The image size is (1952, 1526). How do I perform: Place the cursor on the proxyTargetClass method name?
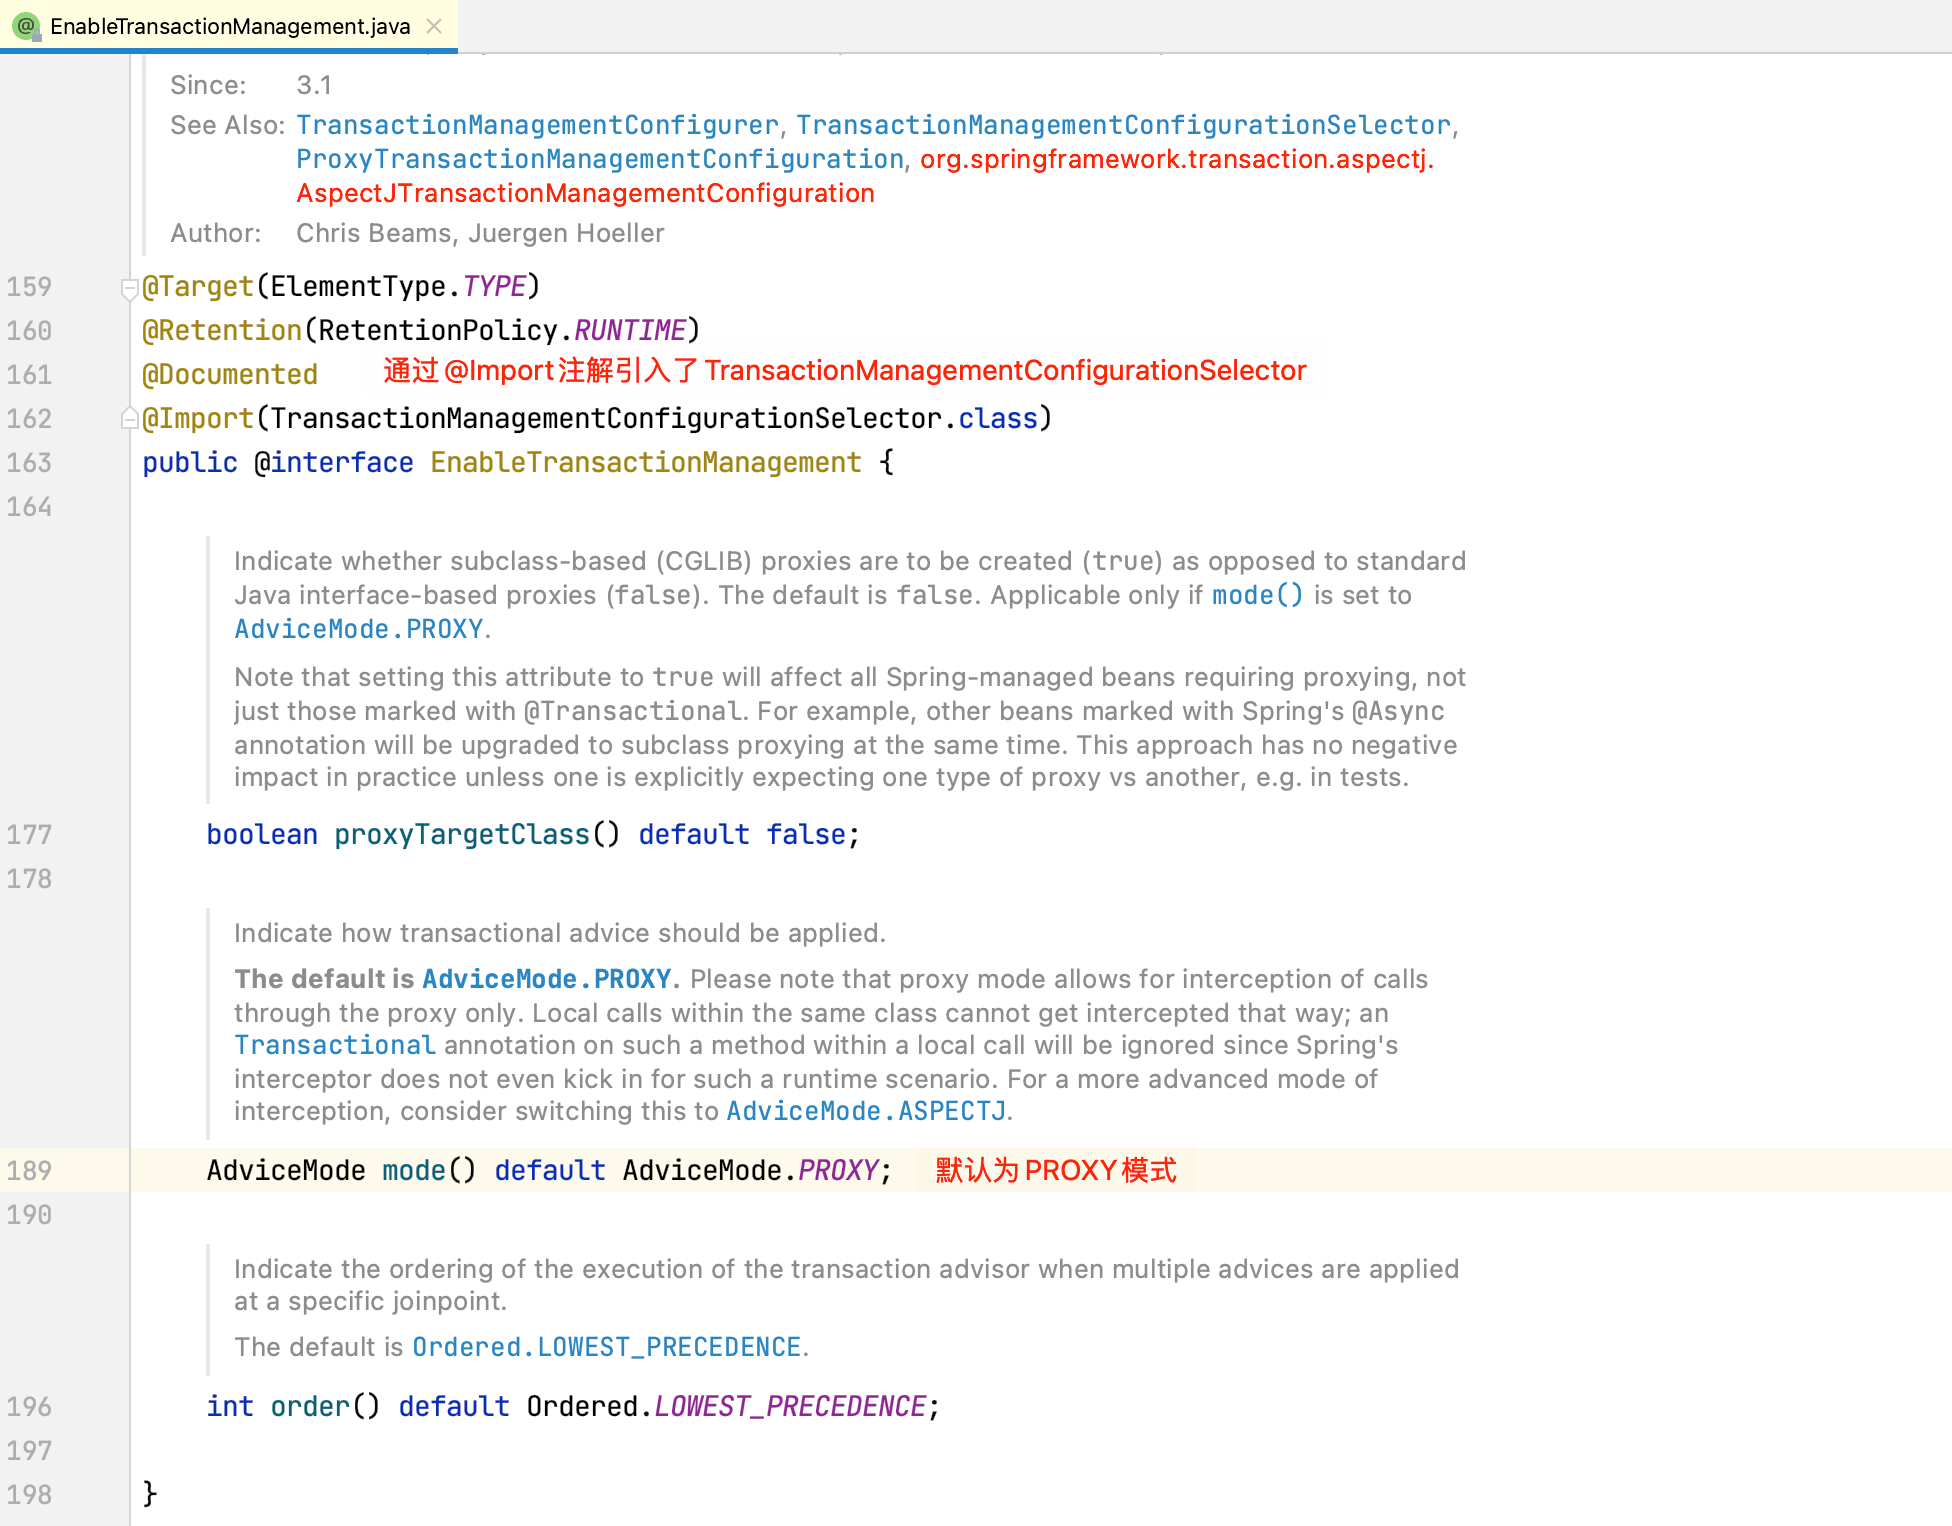tap(461, 834)
